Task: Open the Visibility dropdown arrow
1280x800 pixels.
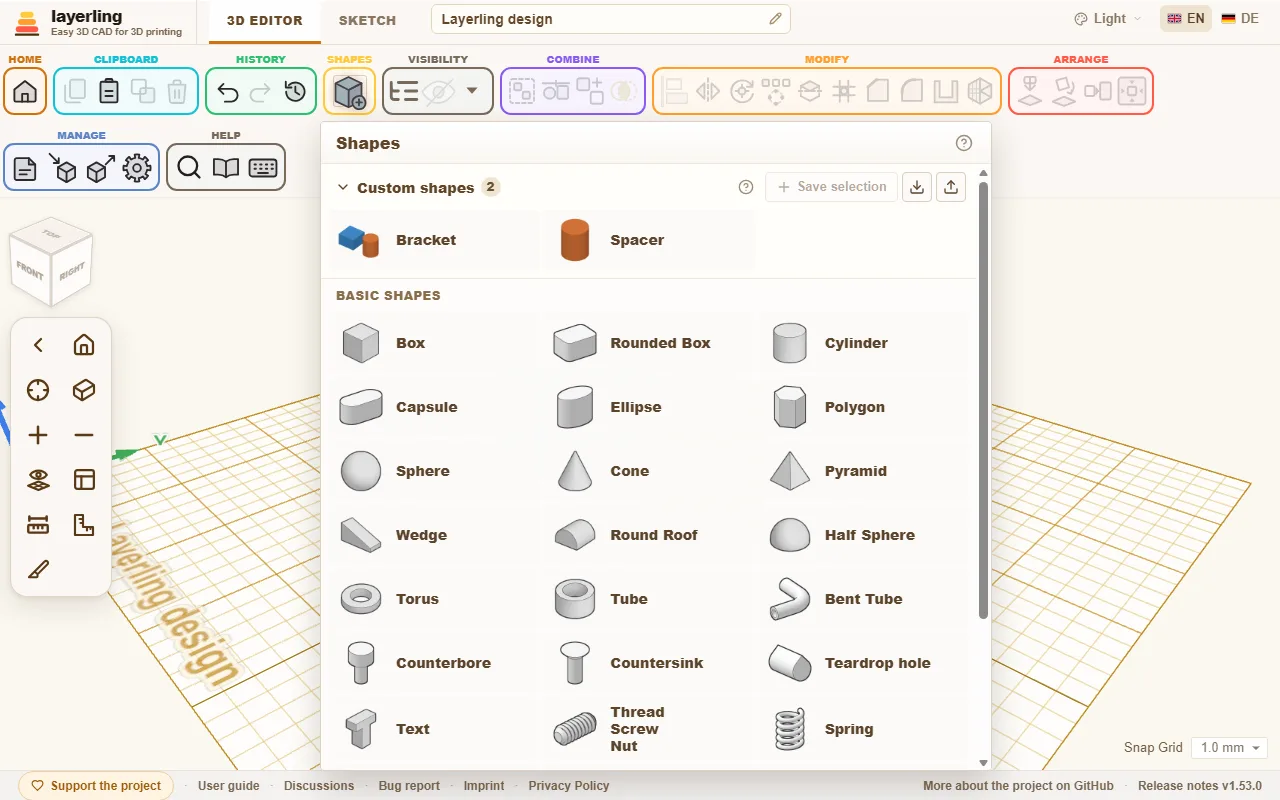Action: 472,91
